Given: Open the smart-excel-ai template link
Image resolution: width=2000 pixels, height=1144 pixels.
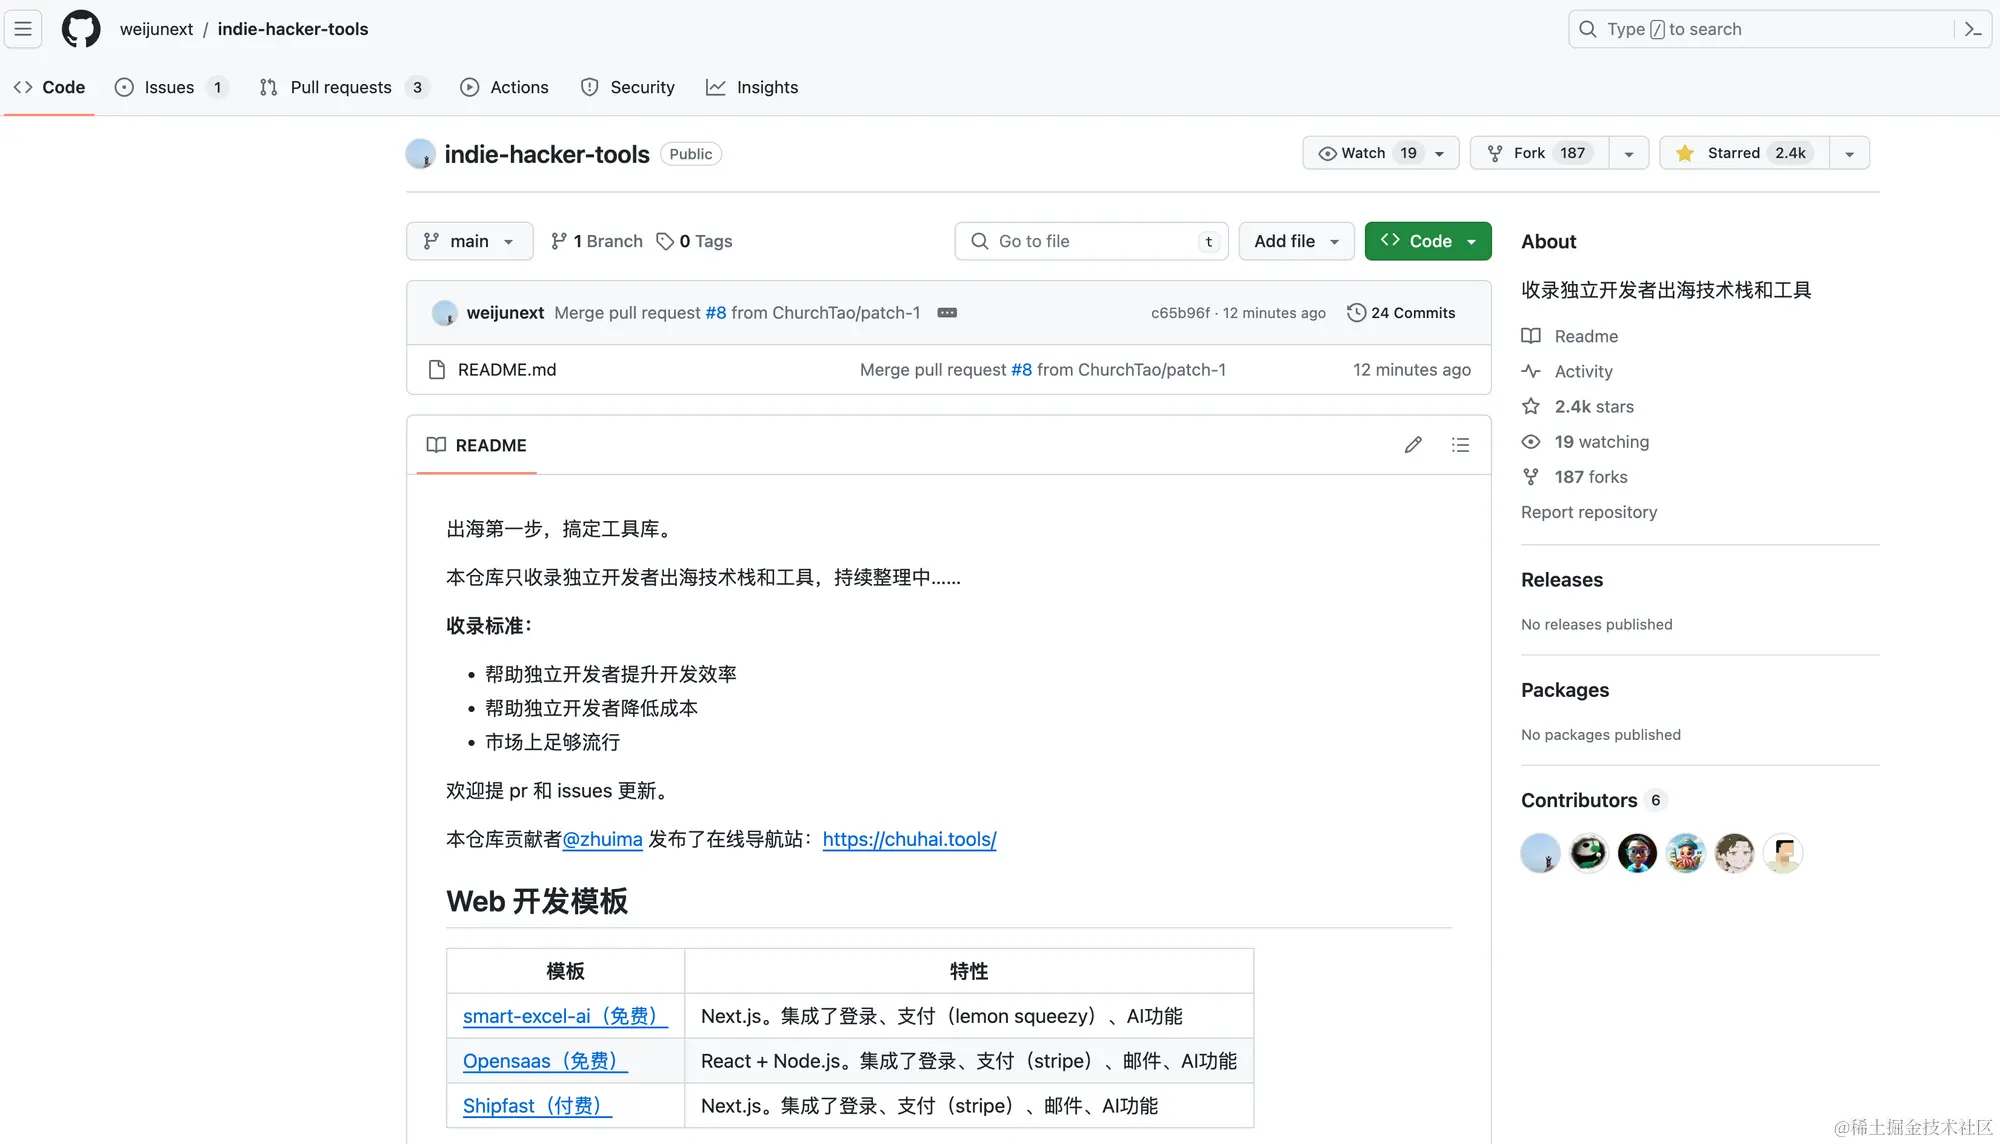Looking at the screenshot, I should pyautogui.click(x=565, y=1016).
